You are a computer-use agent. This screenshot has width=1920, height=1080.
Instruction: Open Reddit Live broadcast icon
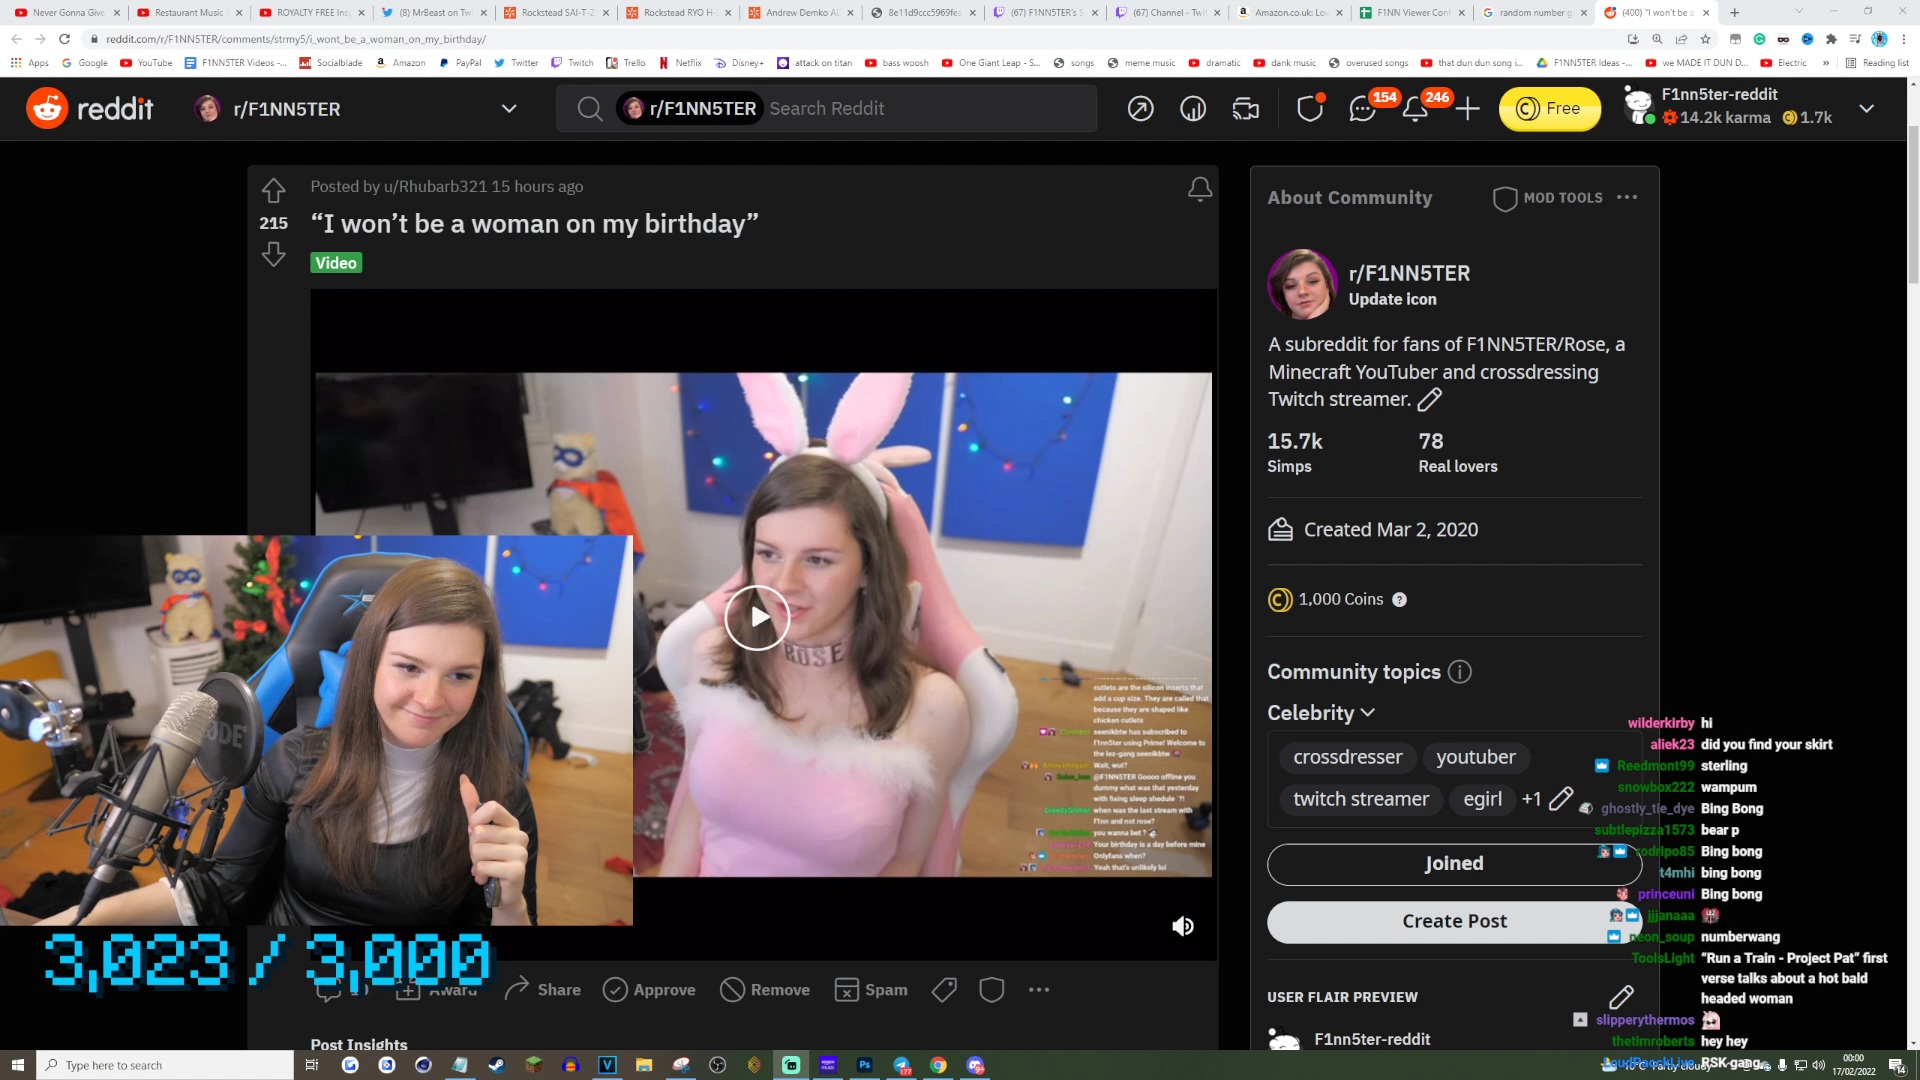pos(1246,109)
